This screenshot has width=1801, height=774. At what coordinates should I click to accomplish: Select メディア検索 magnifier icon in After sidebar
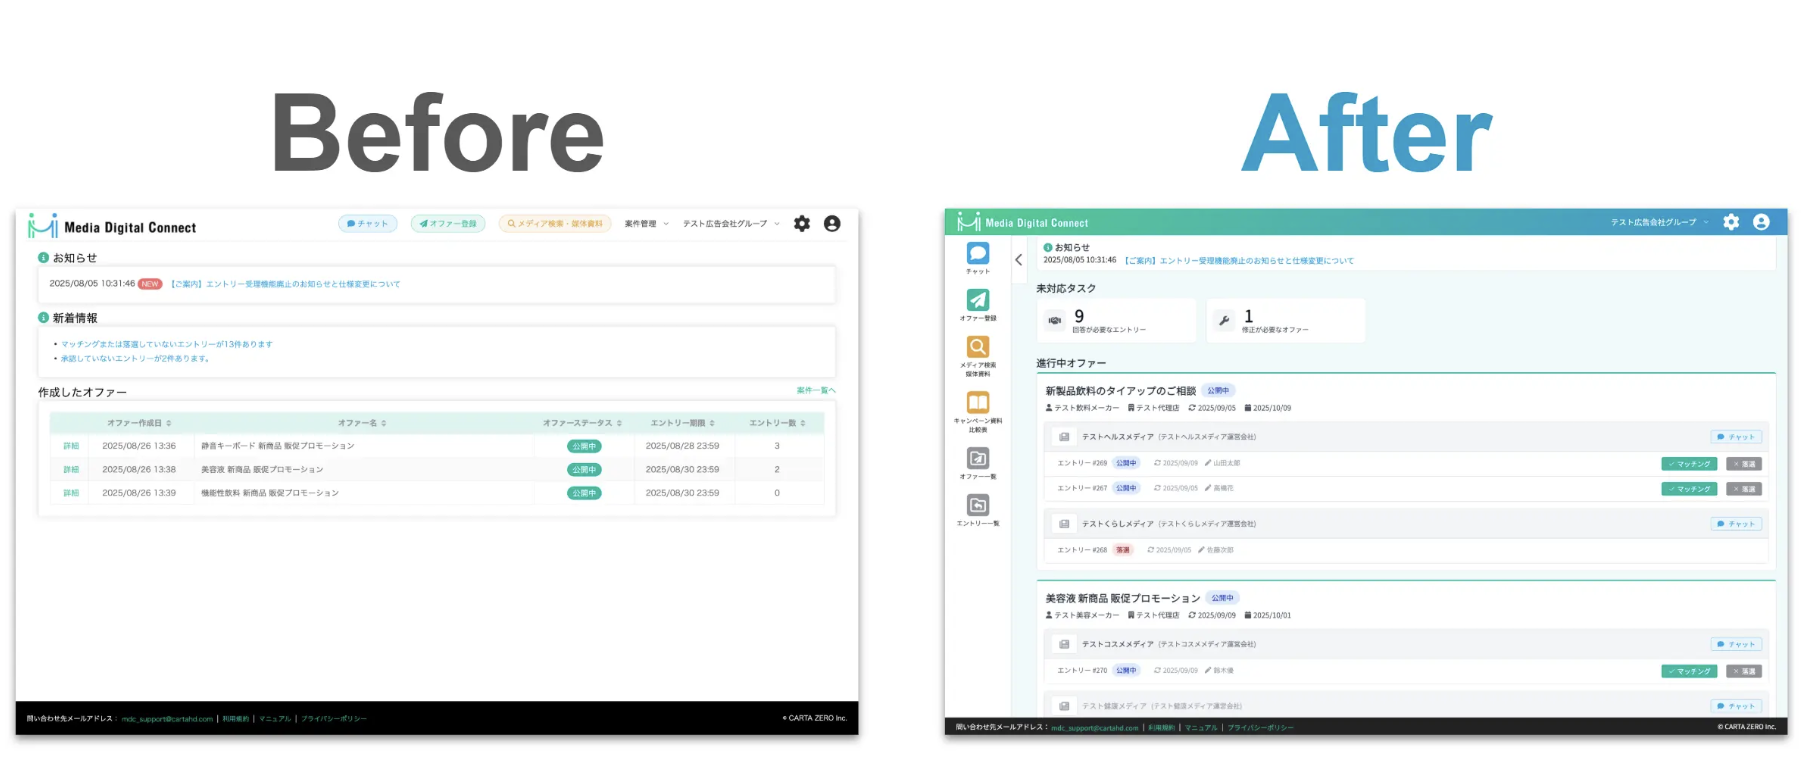(977, 347)
